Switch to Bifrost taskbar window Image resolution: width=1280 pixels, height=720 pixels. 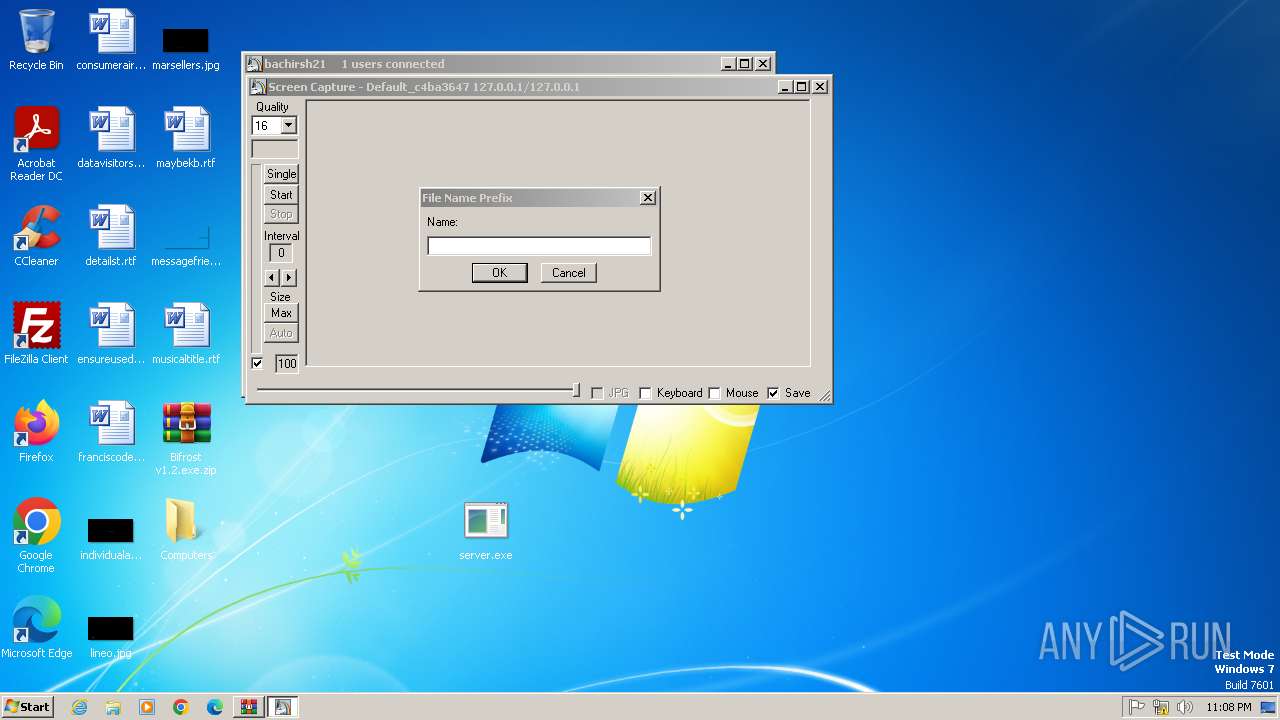coord(282,707)
